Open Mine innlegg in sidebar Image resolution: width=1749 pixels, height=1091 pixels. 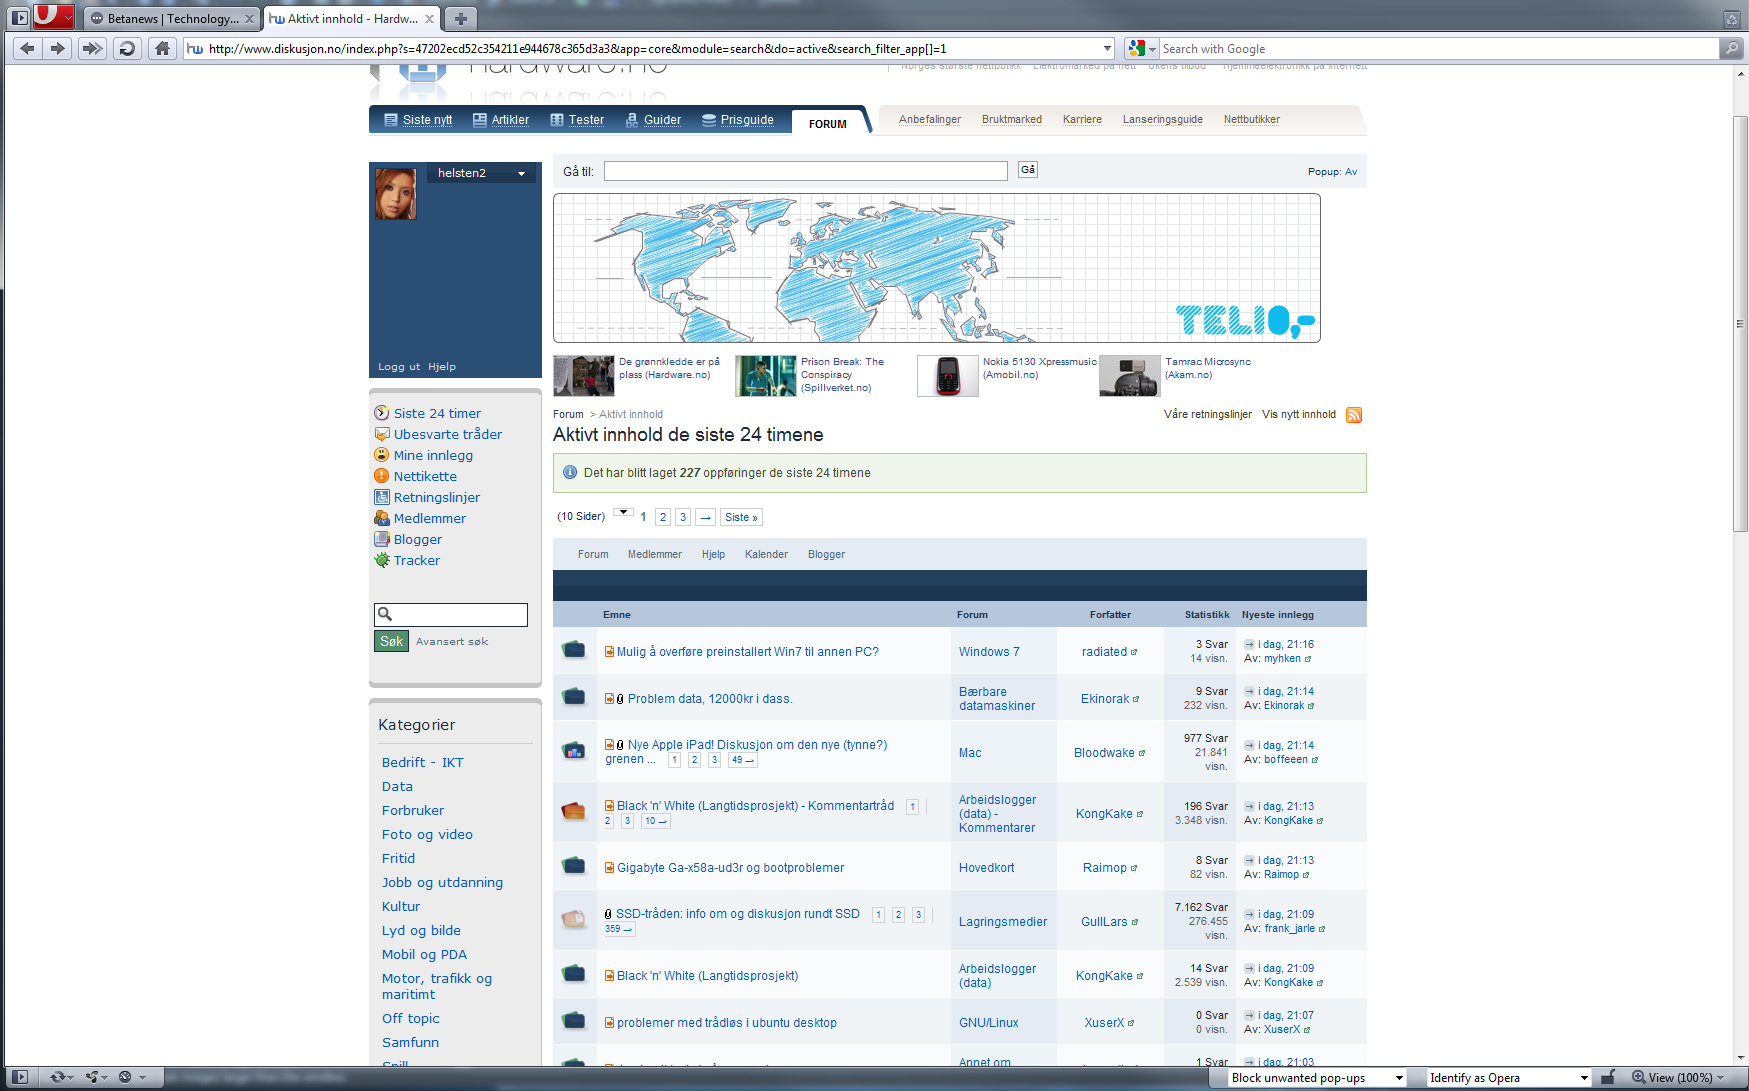(433, 455)
